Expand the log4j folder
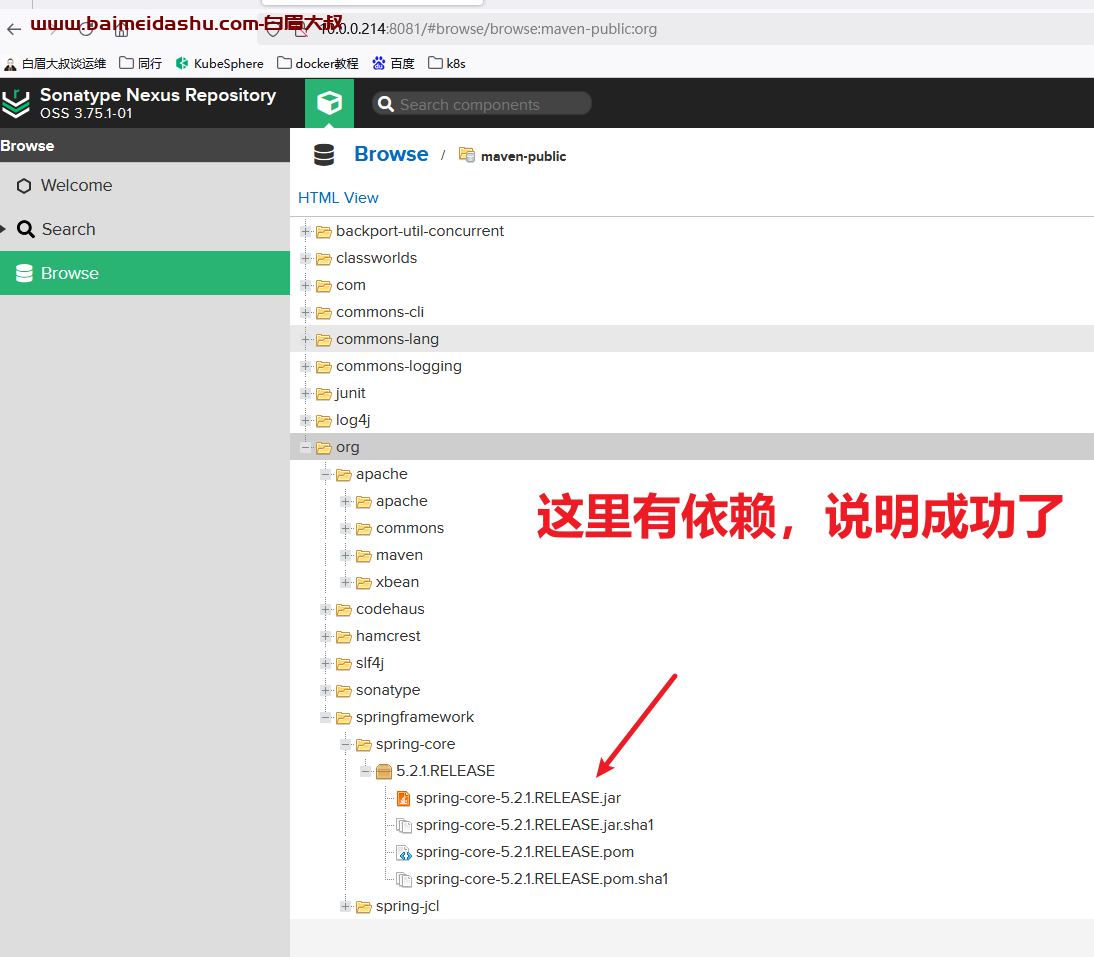1094x957 pixels. coord(306,421)
